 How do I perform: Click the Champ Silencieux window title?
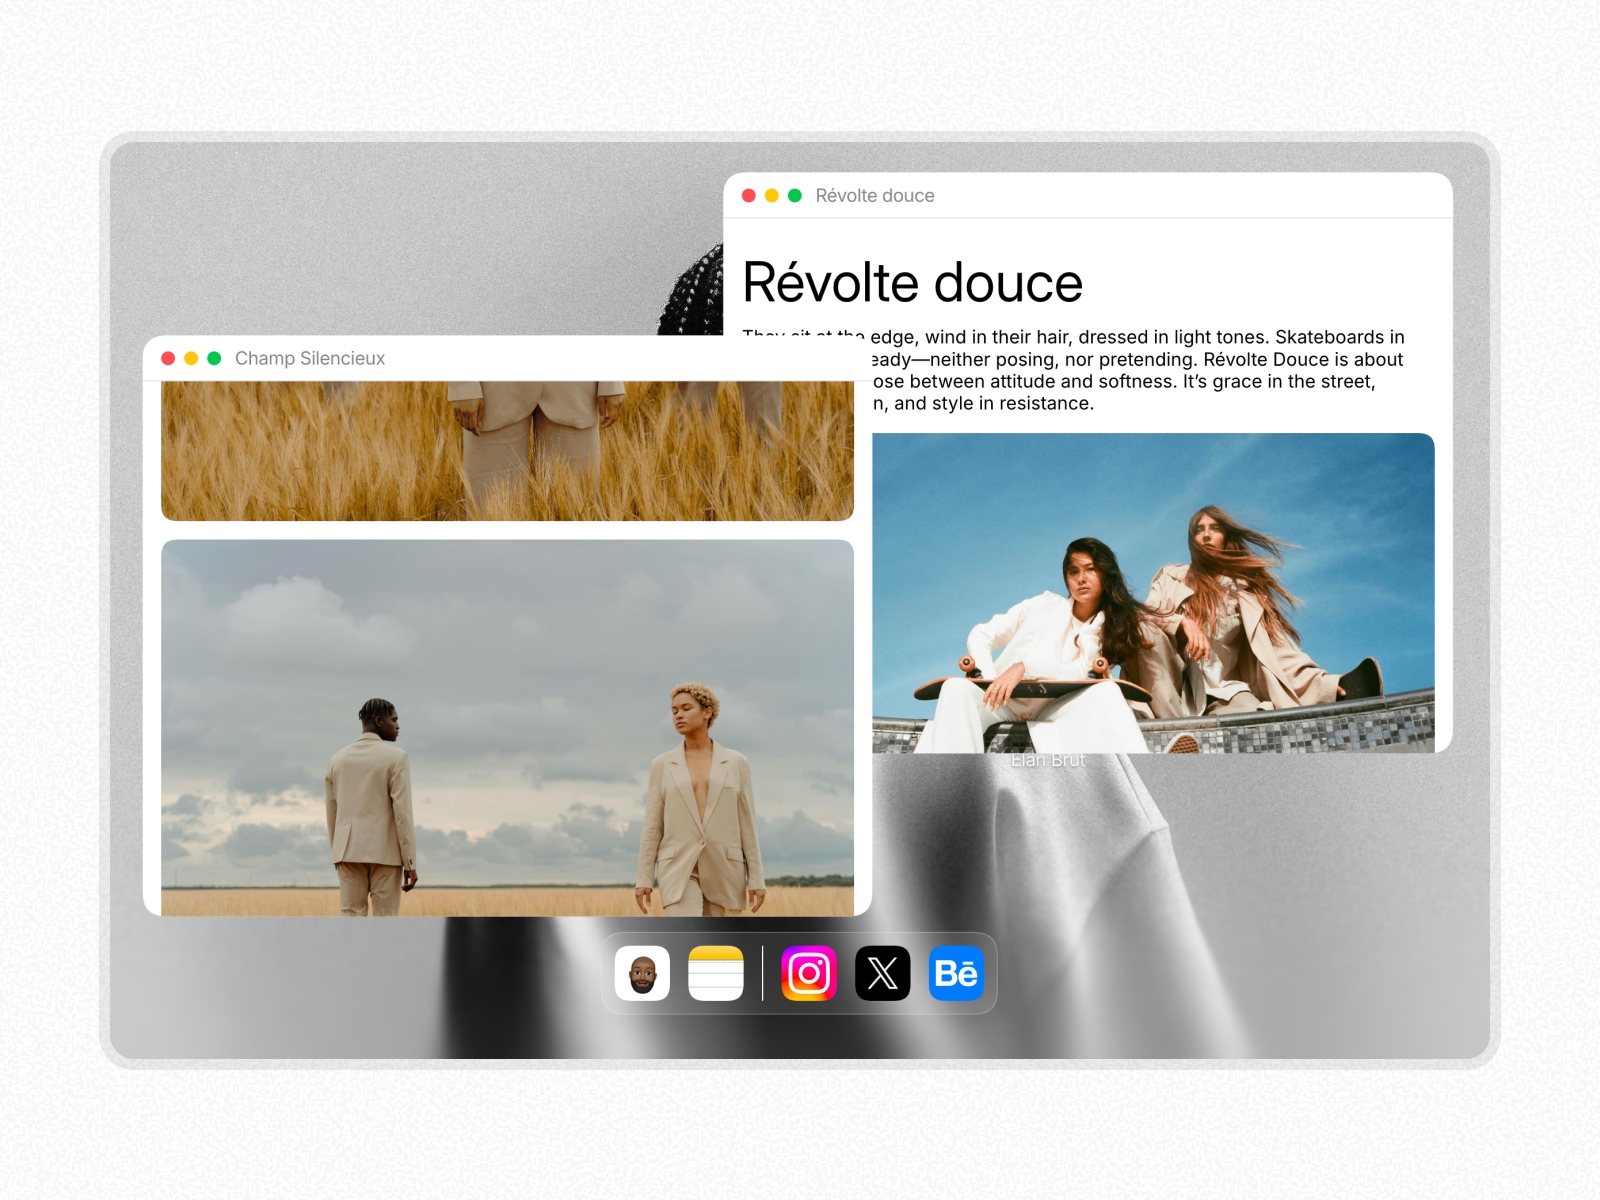[310, 358]
